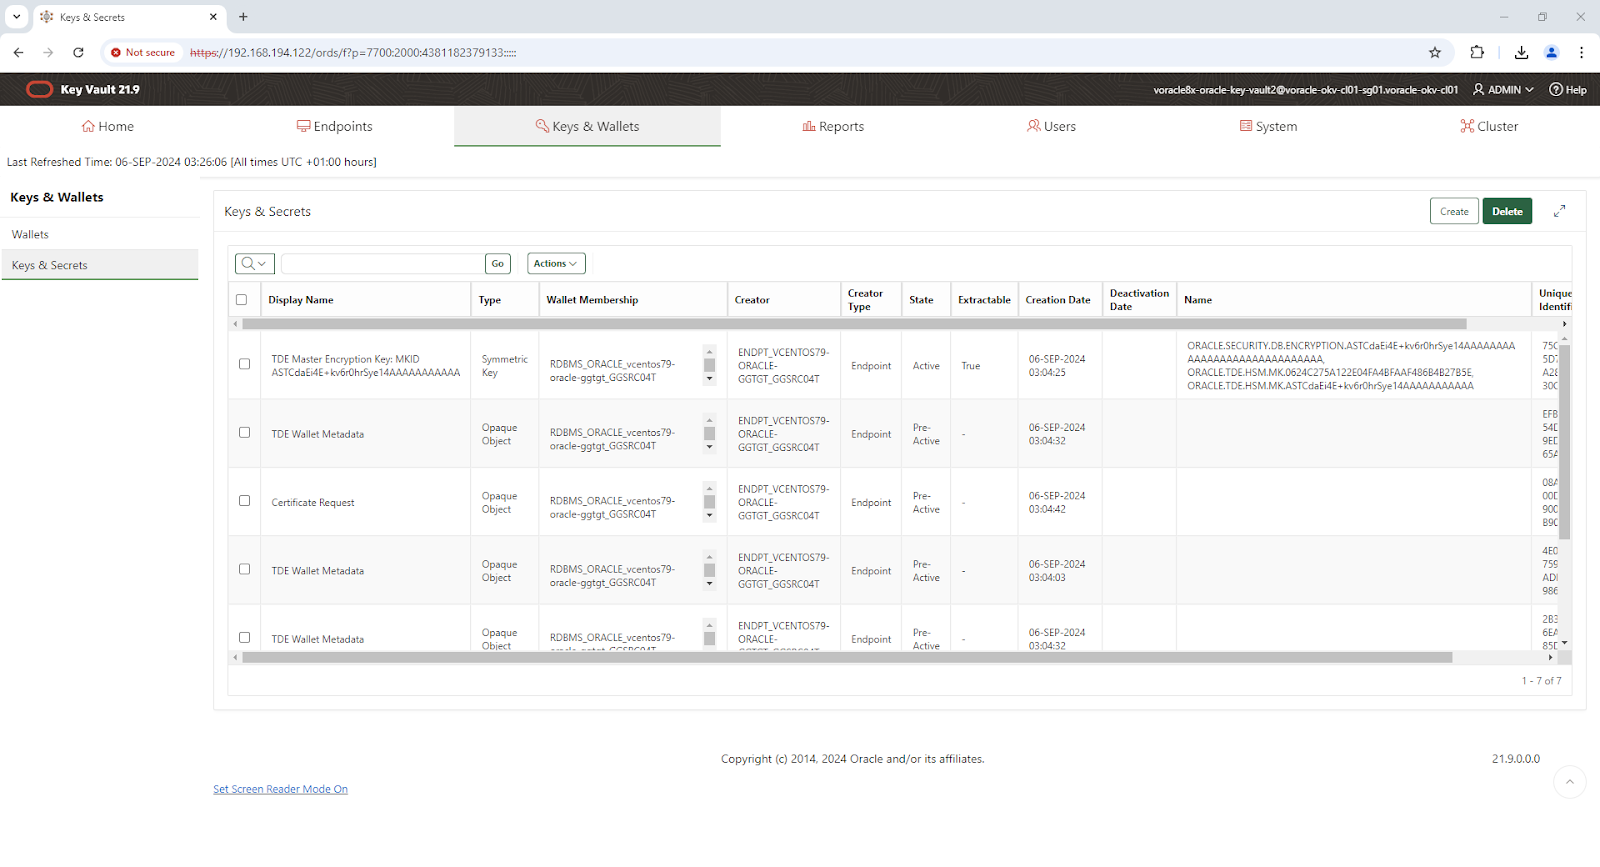
Task: Open the search column selector dropdown
Action: 255,263
